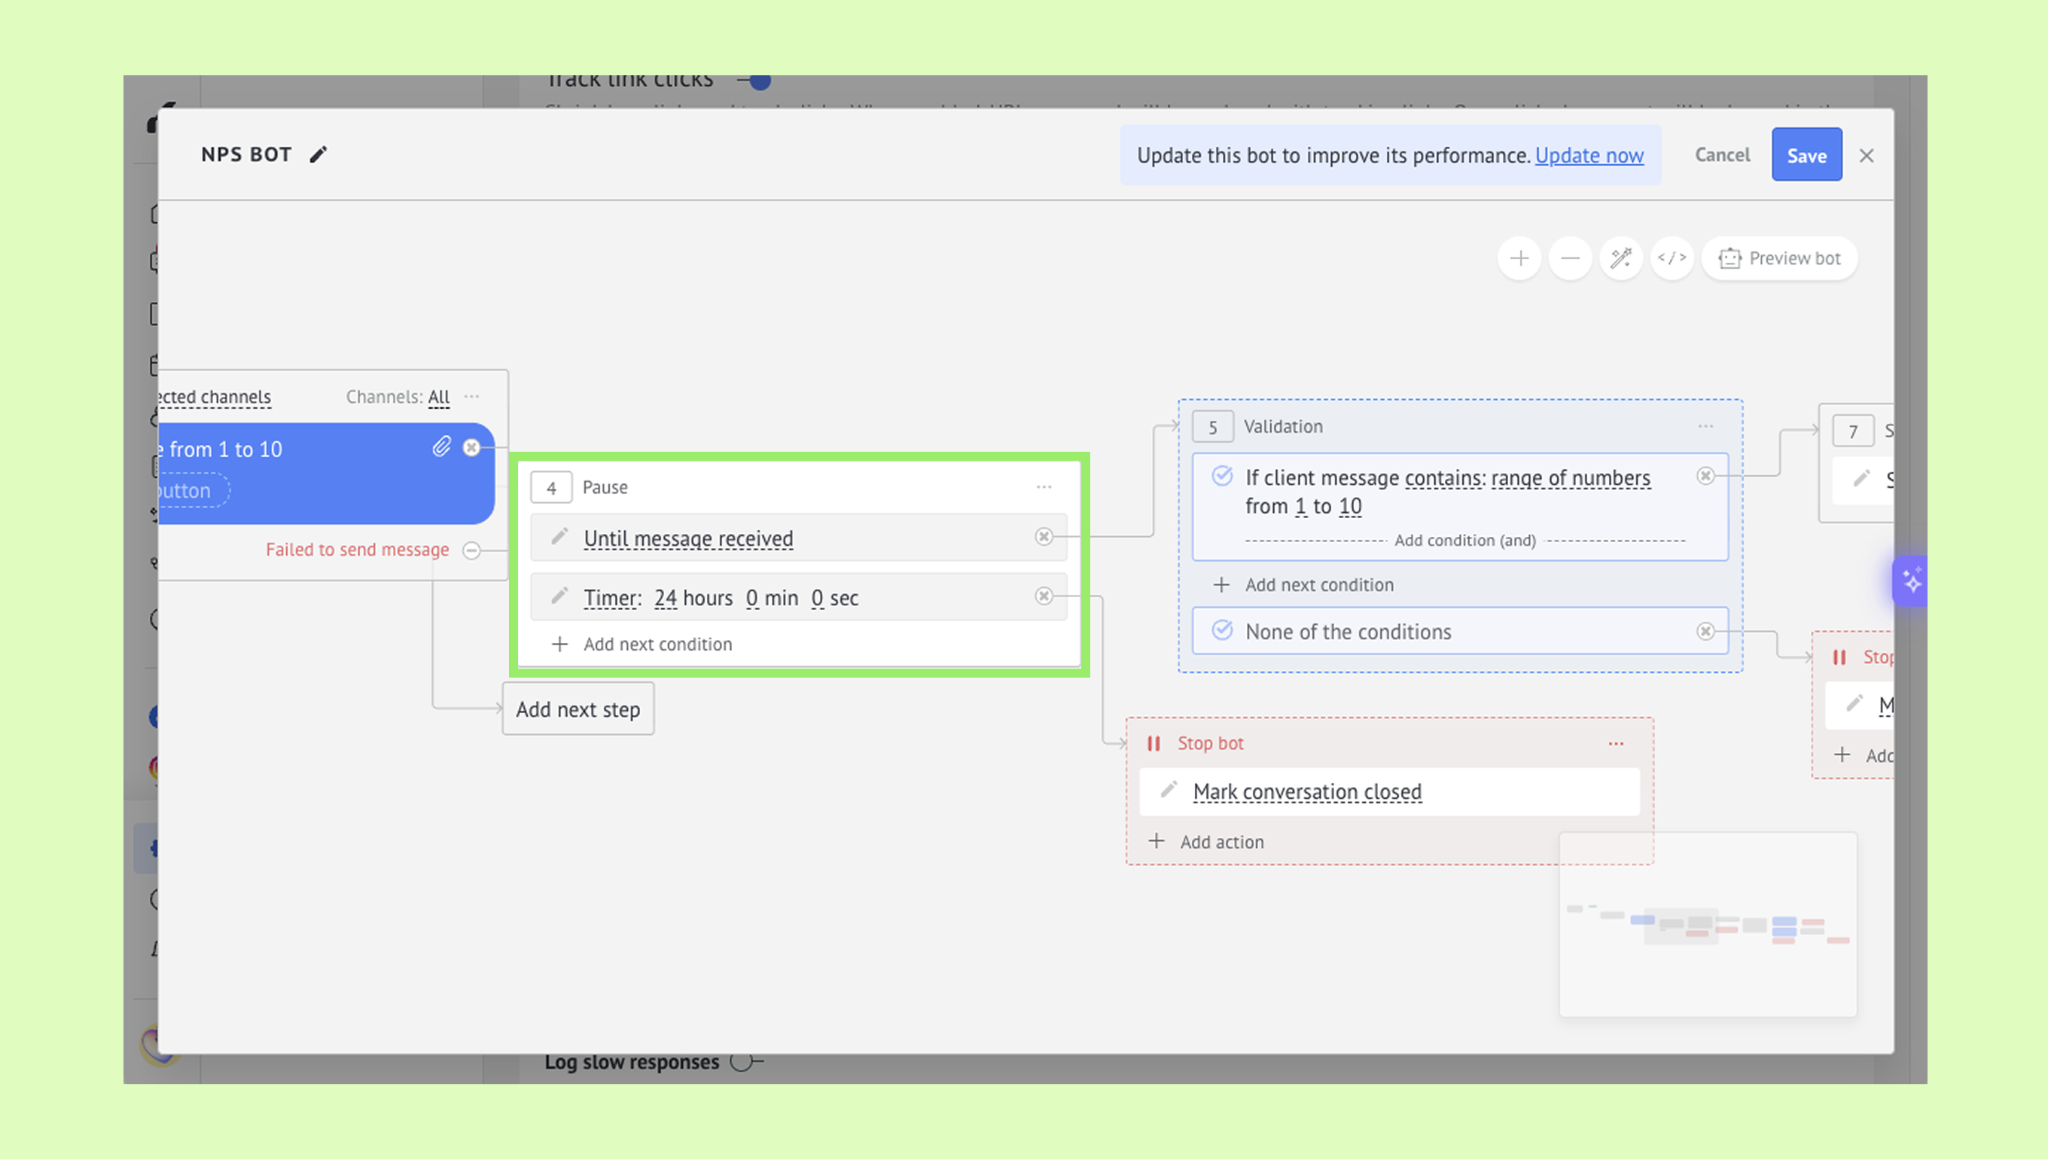This screenshot has height=1160, width=2048.
Task: Click the magic wand auto-arrange icon
Action: [x=1621, y=258]
